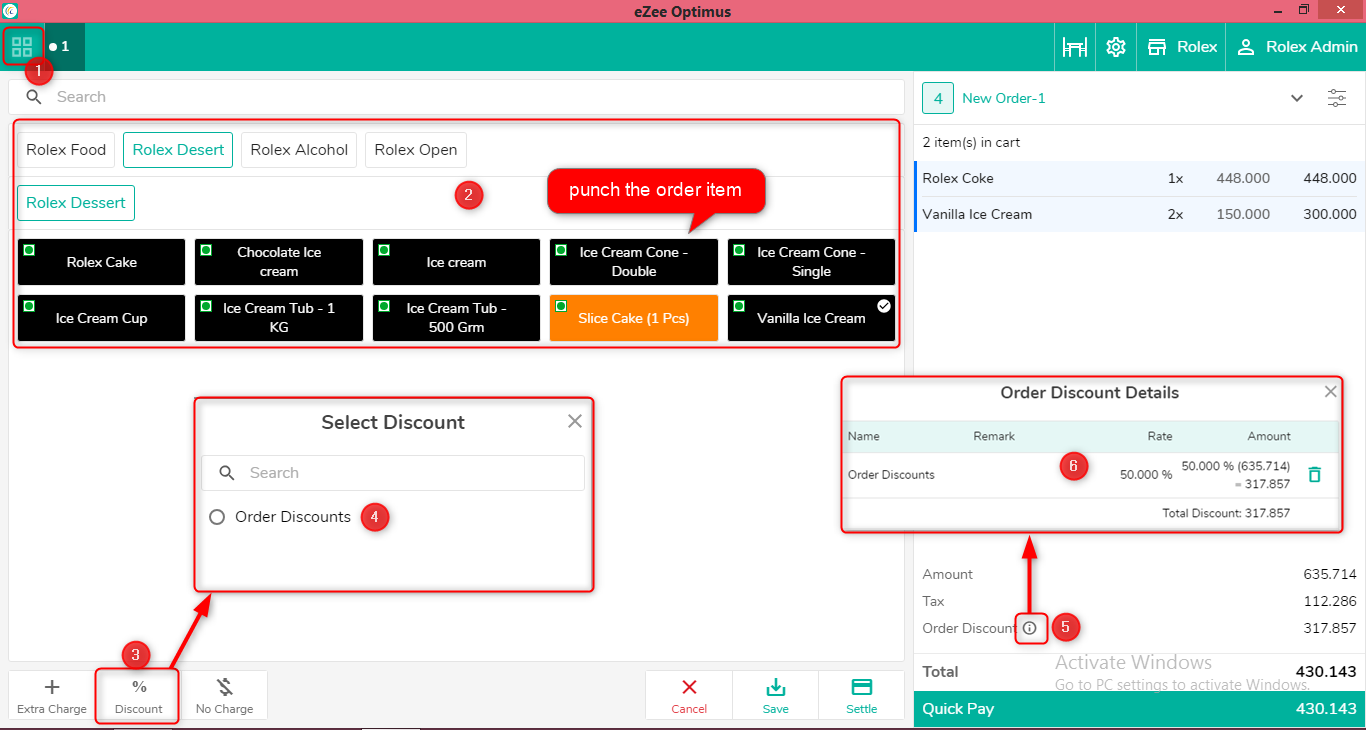Click the No Charge button
1366x730 pixels.
[224, 696]
